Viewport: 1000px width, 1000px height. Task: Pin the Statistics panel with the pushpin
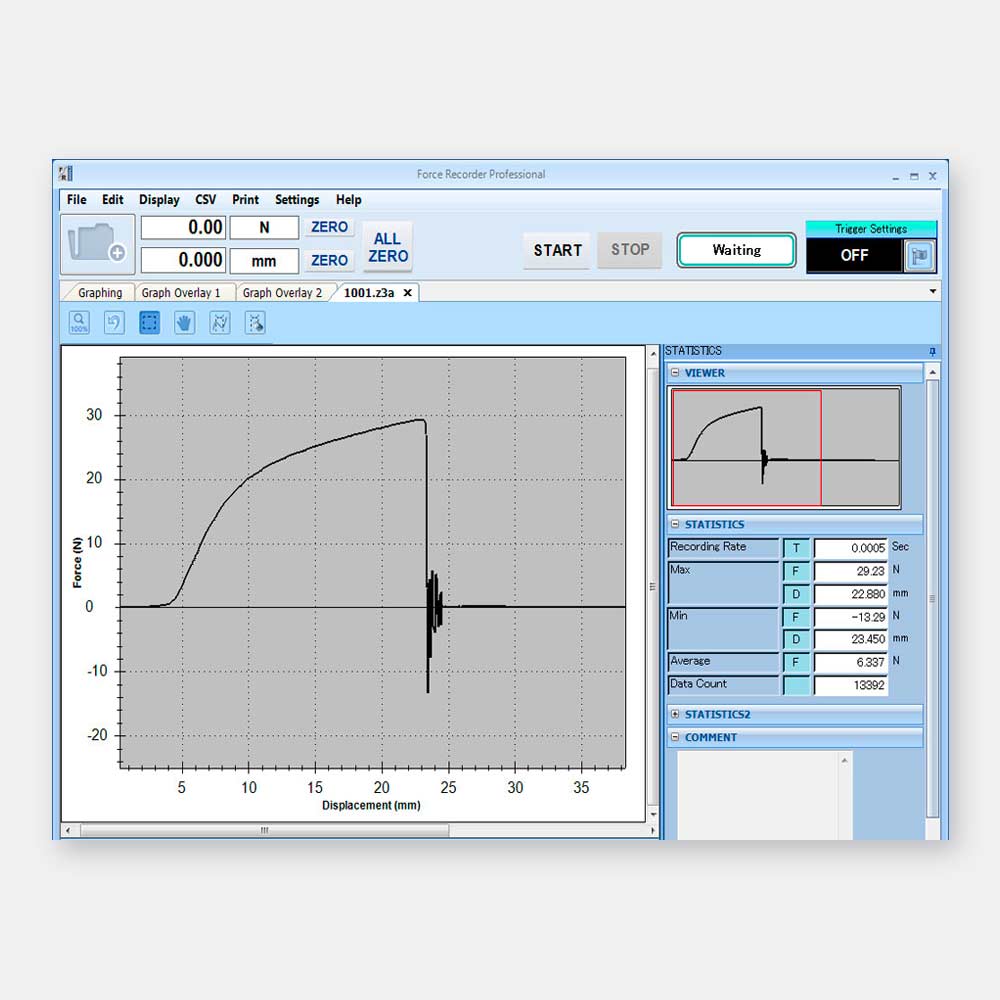[932, 351]
